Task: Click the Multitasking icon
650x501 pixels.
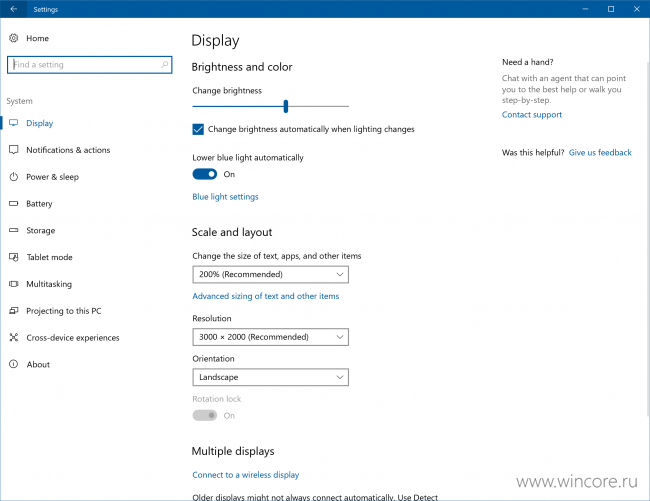Action: (x=14, y=284)
